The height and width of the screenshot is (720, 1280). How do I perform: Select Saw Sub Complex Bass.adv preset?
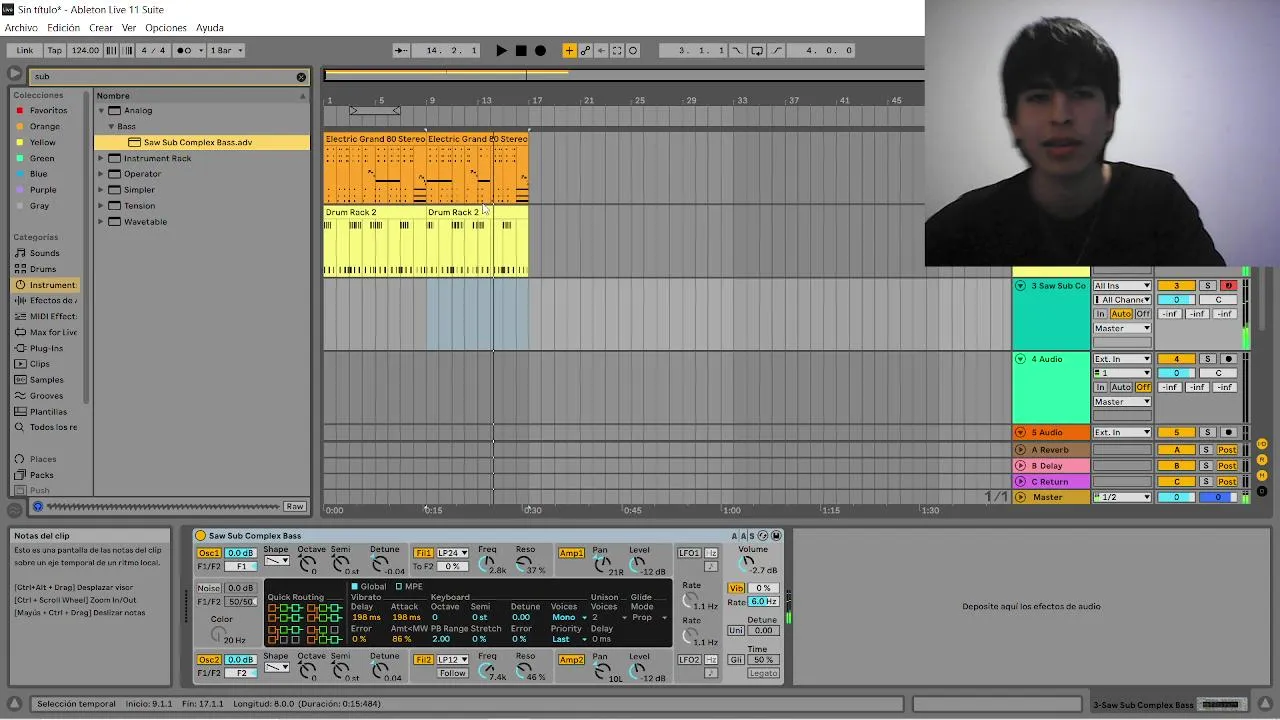coord(202,142)
